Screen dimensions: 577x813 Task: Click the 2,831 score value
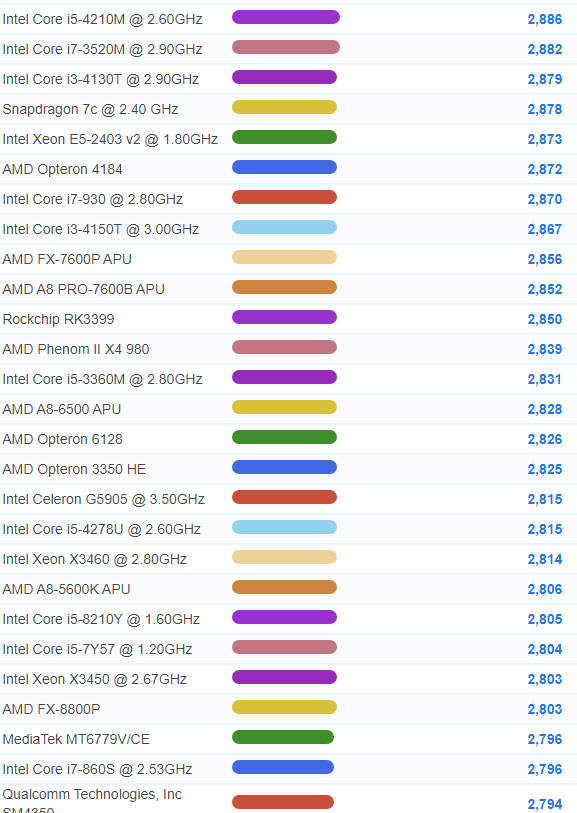coord(545,380)
